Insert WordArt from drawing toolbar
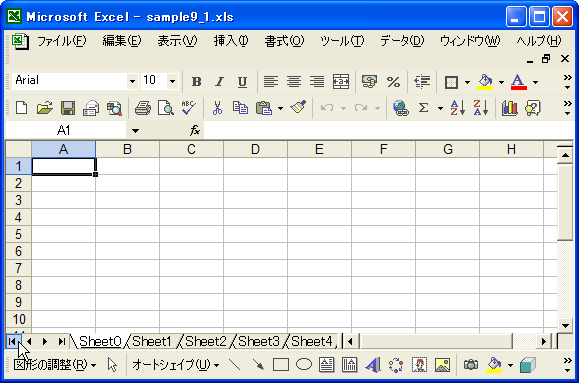Viewport: 579px width, 383px height. coord(373,365)
